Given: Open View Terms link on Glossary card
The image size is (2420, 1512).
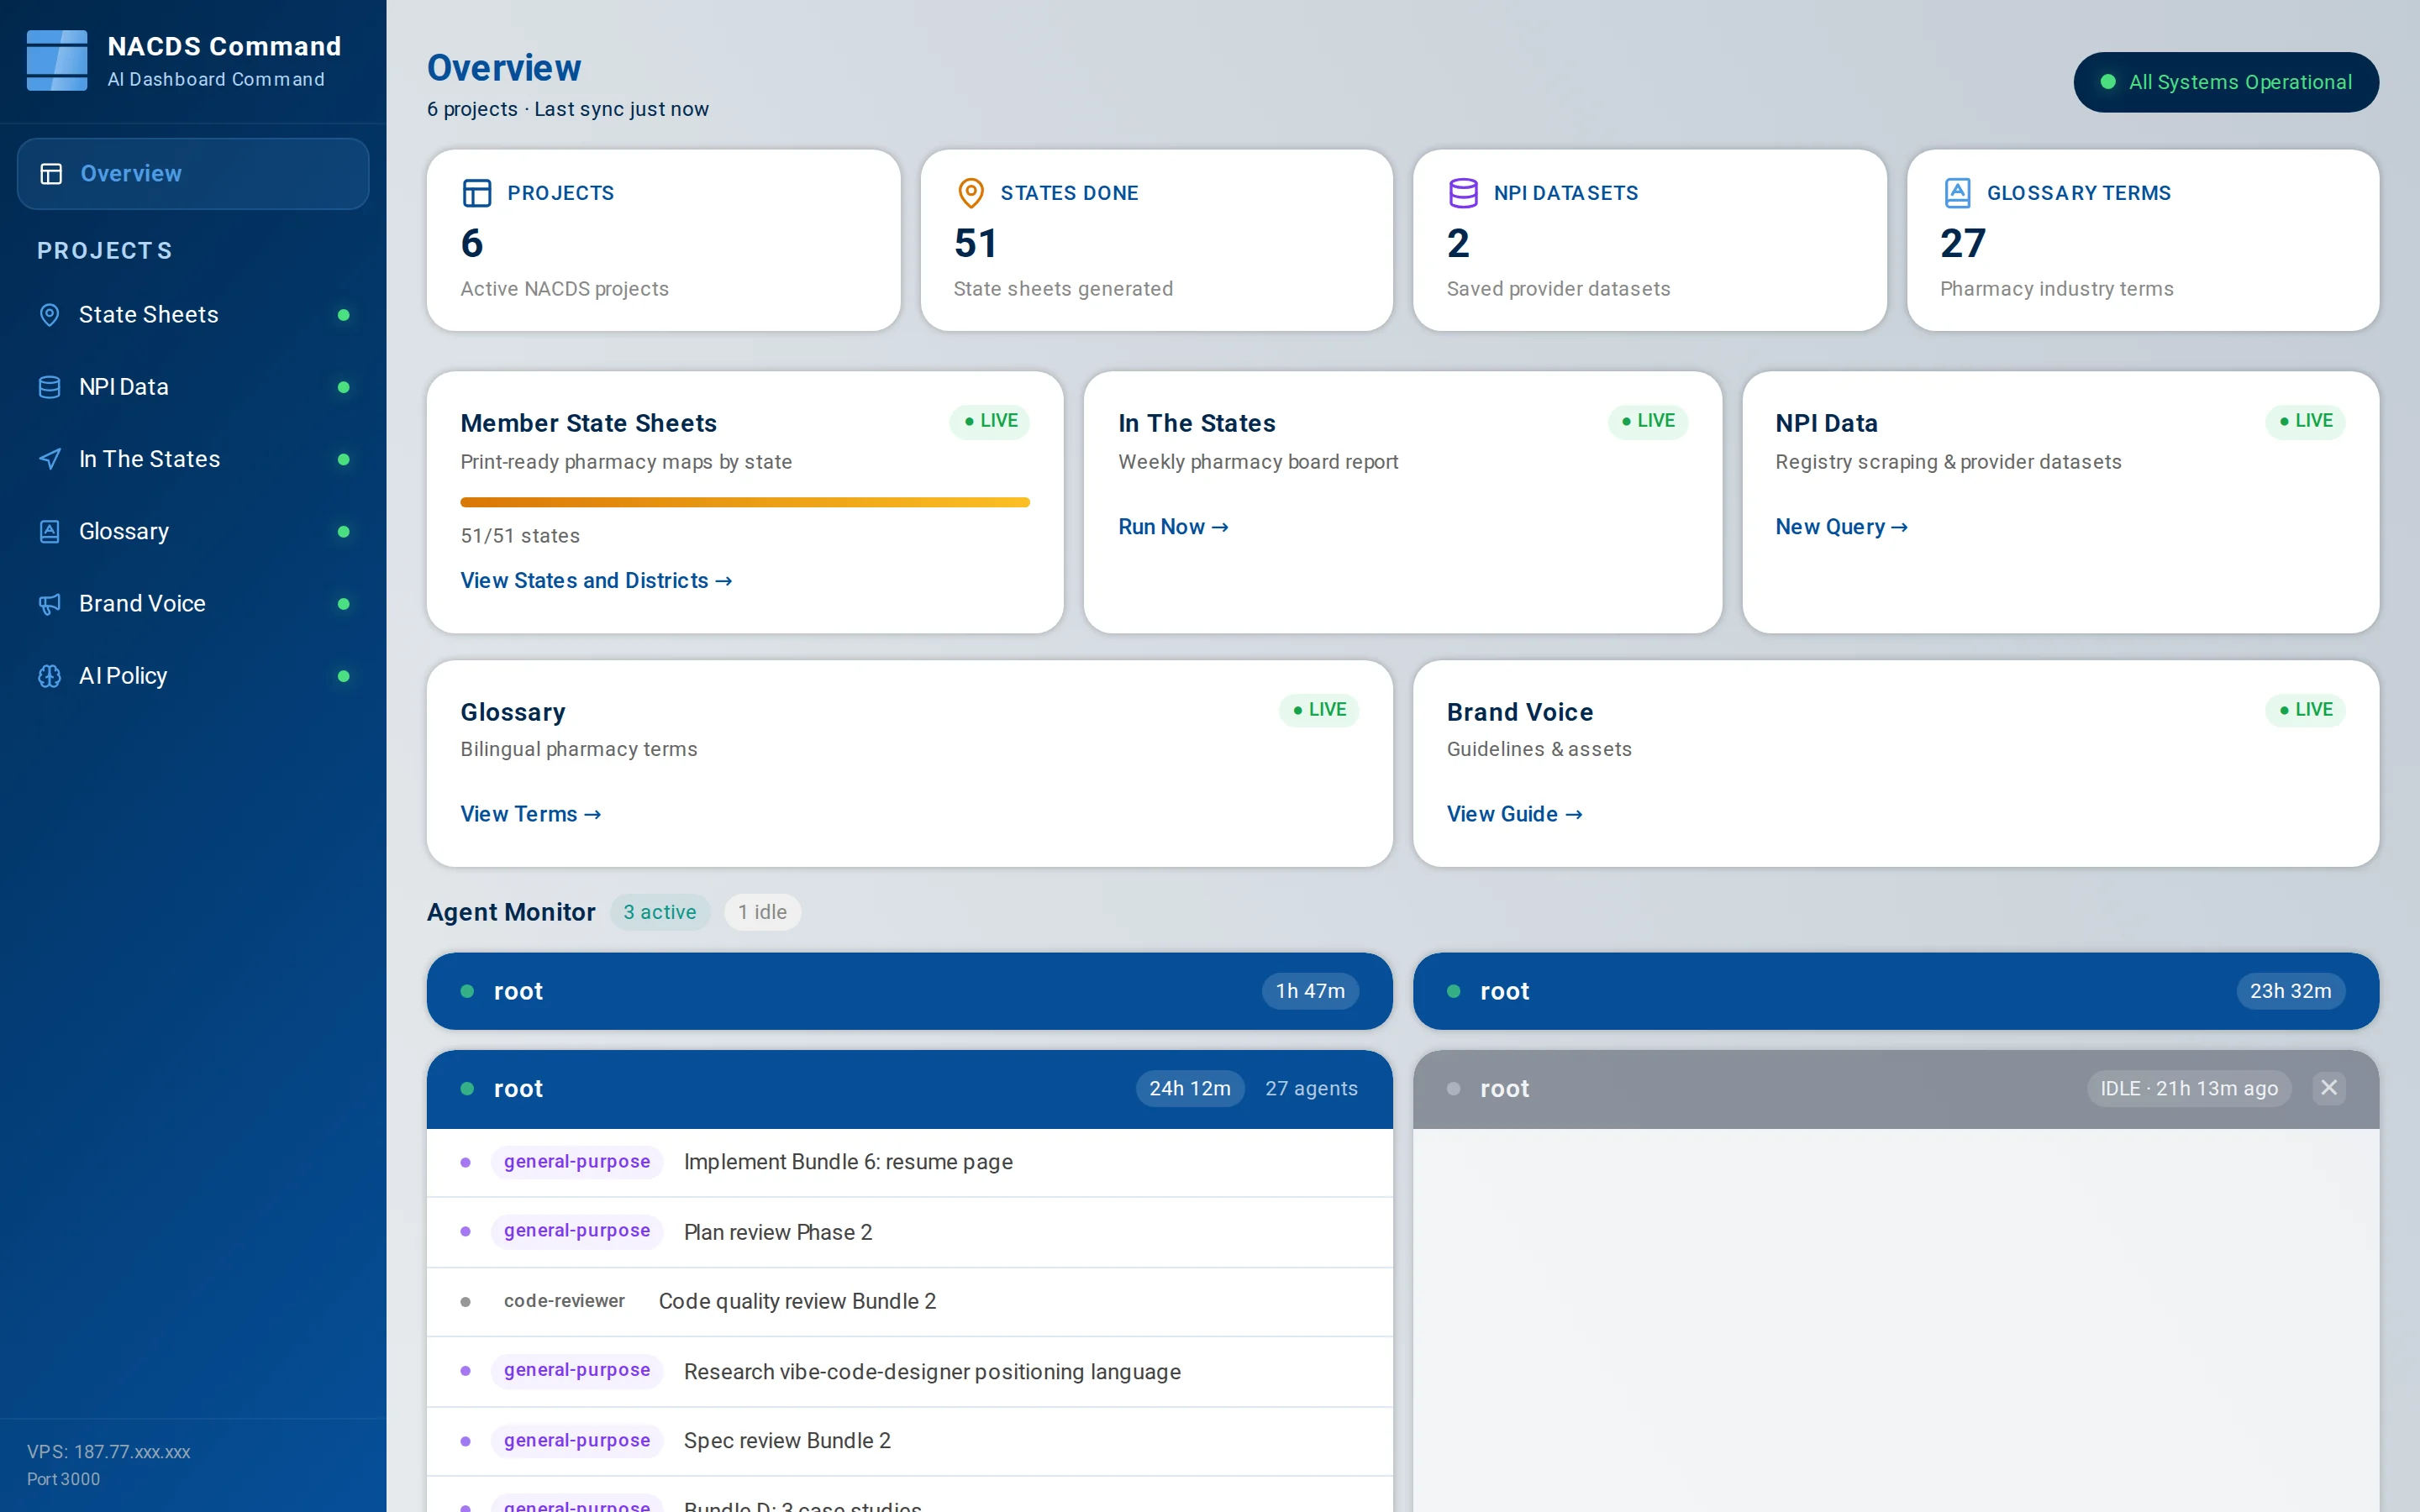Looking at the screenshot, I should [x=530, y=814].
